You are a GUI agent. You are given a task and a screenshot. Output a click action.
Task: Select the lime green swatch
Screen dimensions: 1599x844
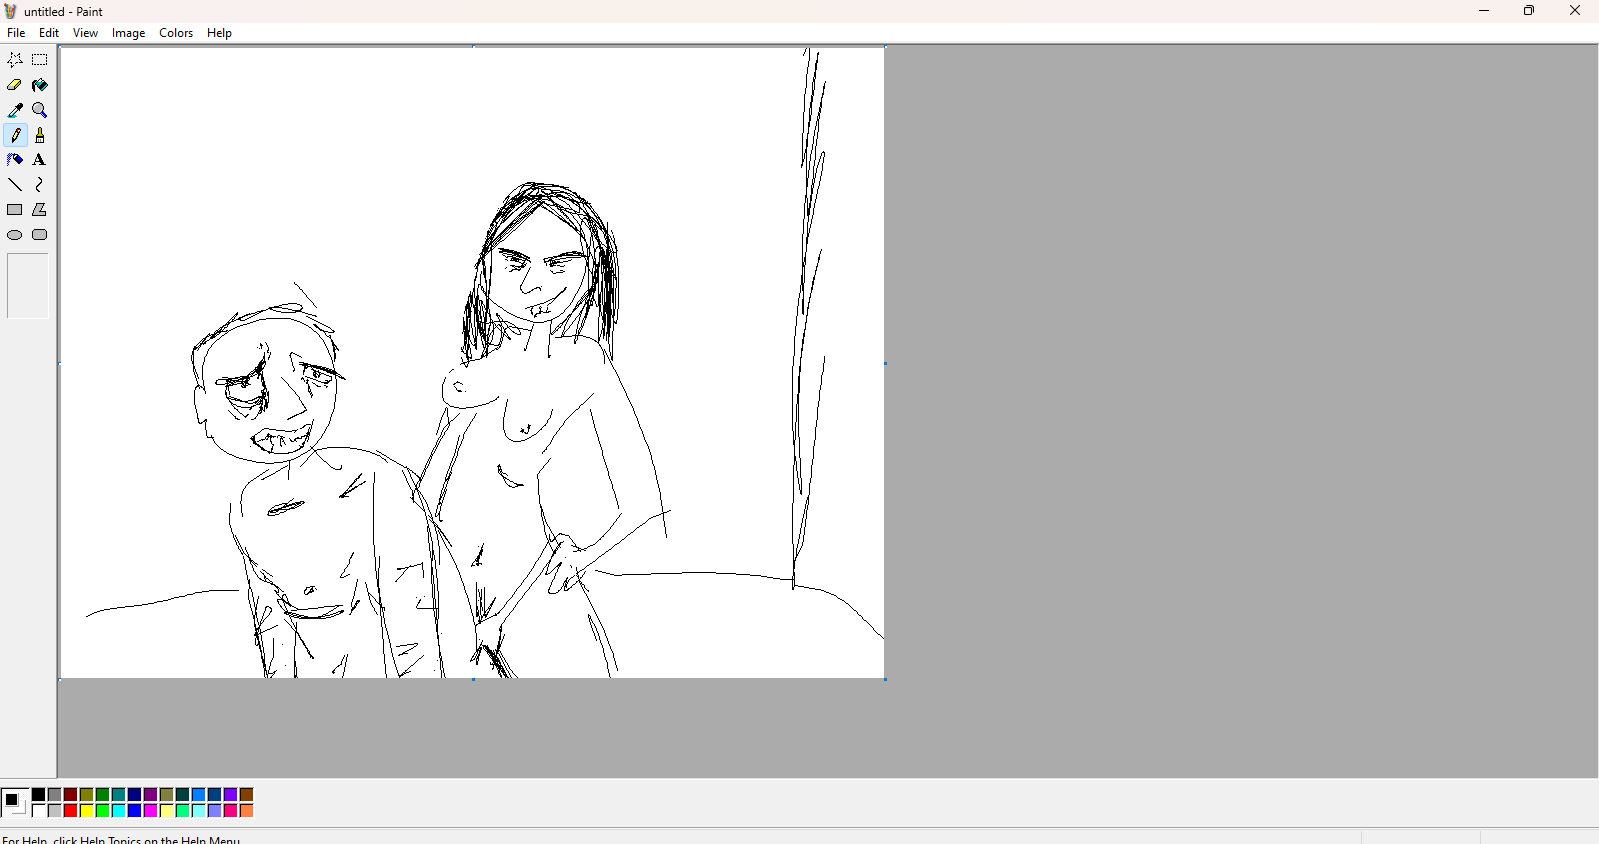point(103,811)
